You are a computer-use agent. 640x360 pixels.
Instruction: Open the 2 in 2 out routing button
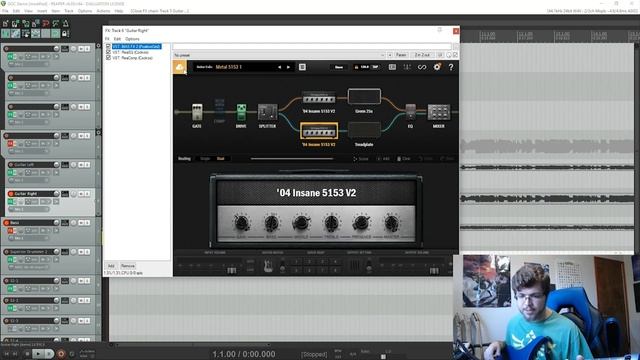point(422,55)
